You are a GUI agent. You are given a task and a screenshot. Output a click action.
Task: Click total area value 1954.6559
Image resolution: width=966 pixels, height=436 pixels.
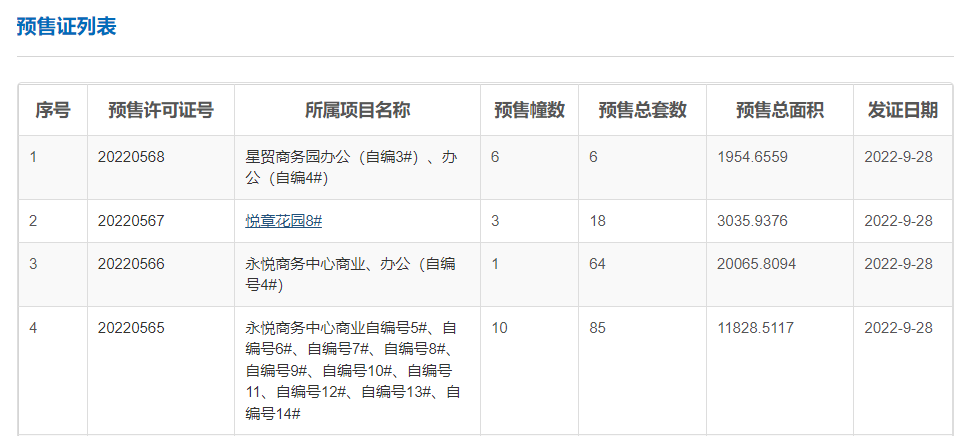752,157
